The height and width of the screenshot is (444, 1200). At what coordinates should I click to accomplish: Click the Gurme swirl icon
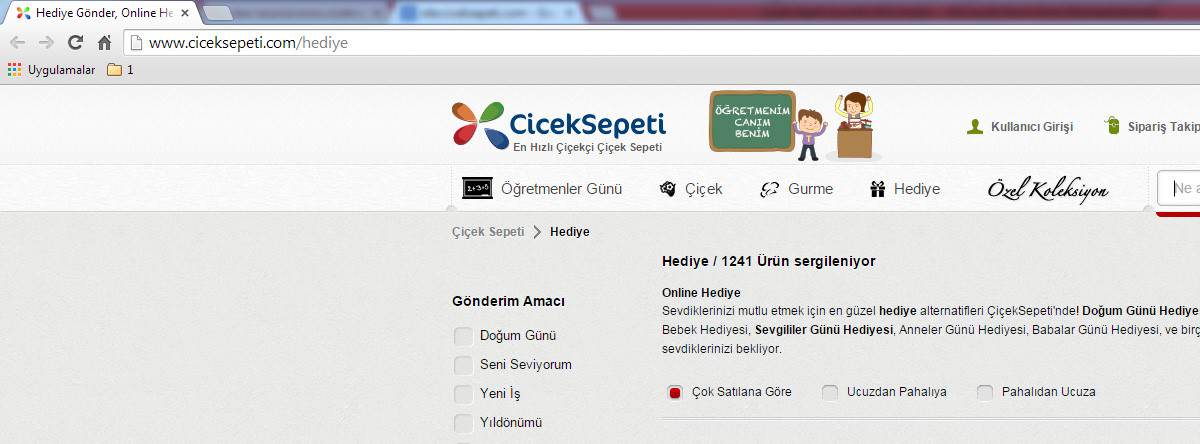tap(769, 189)
